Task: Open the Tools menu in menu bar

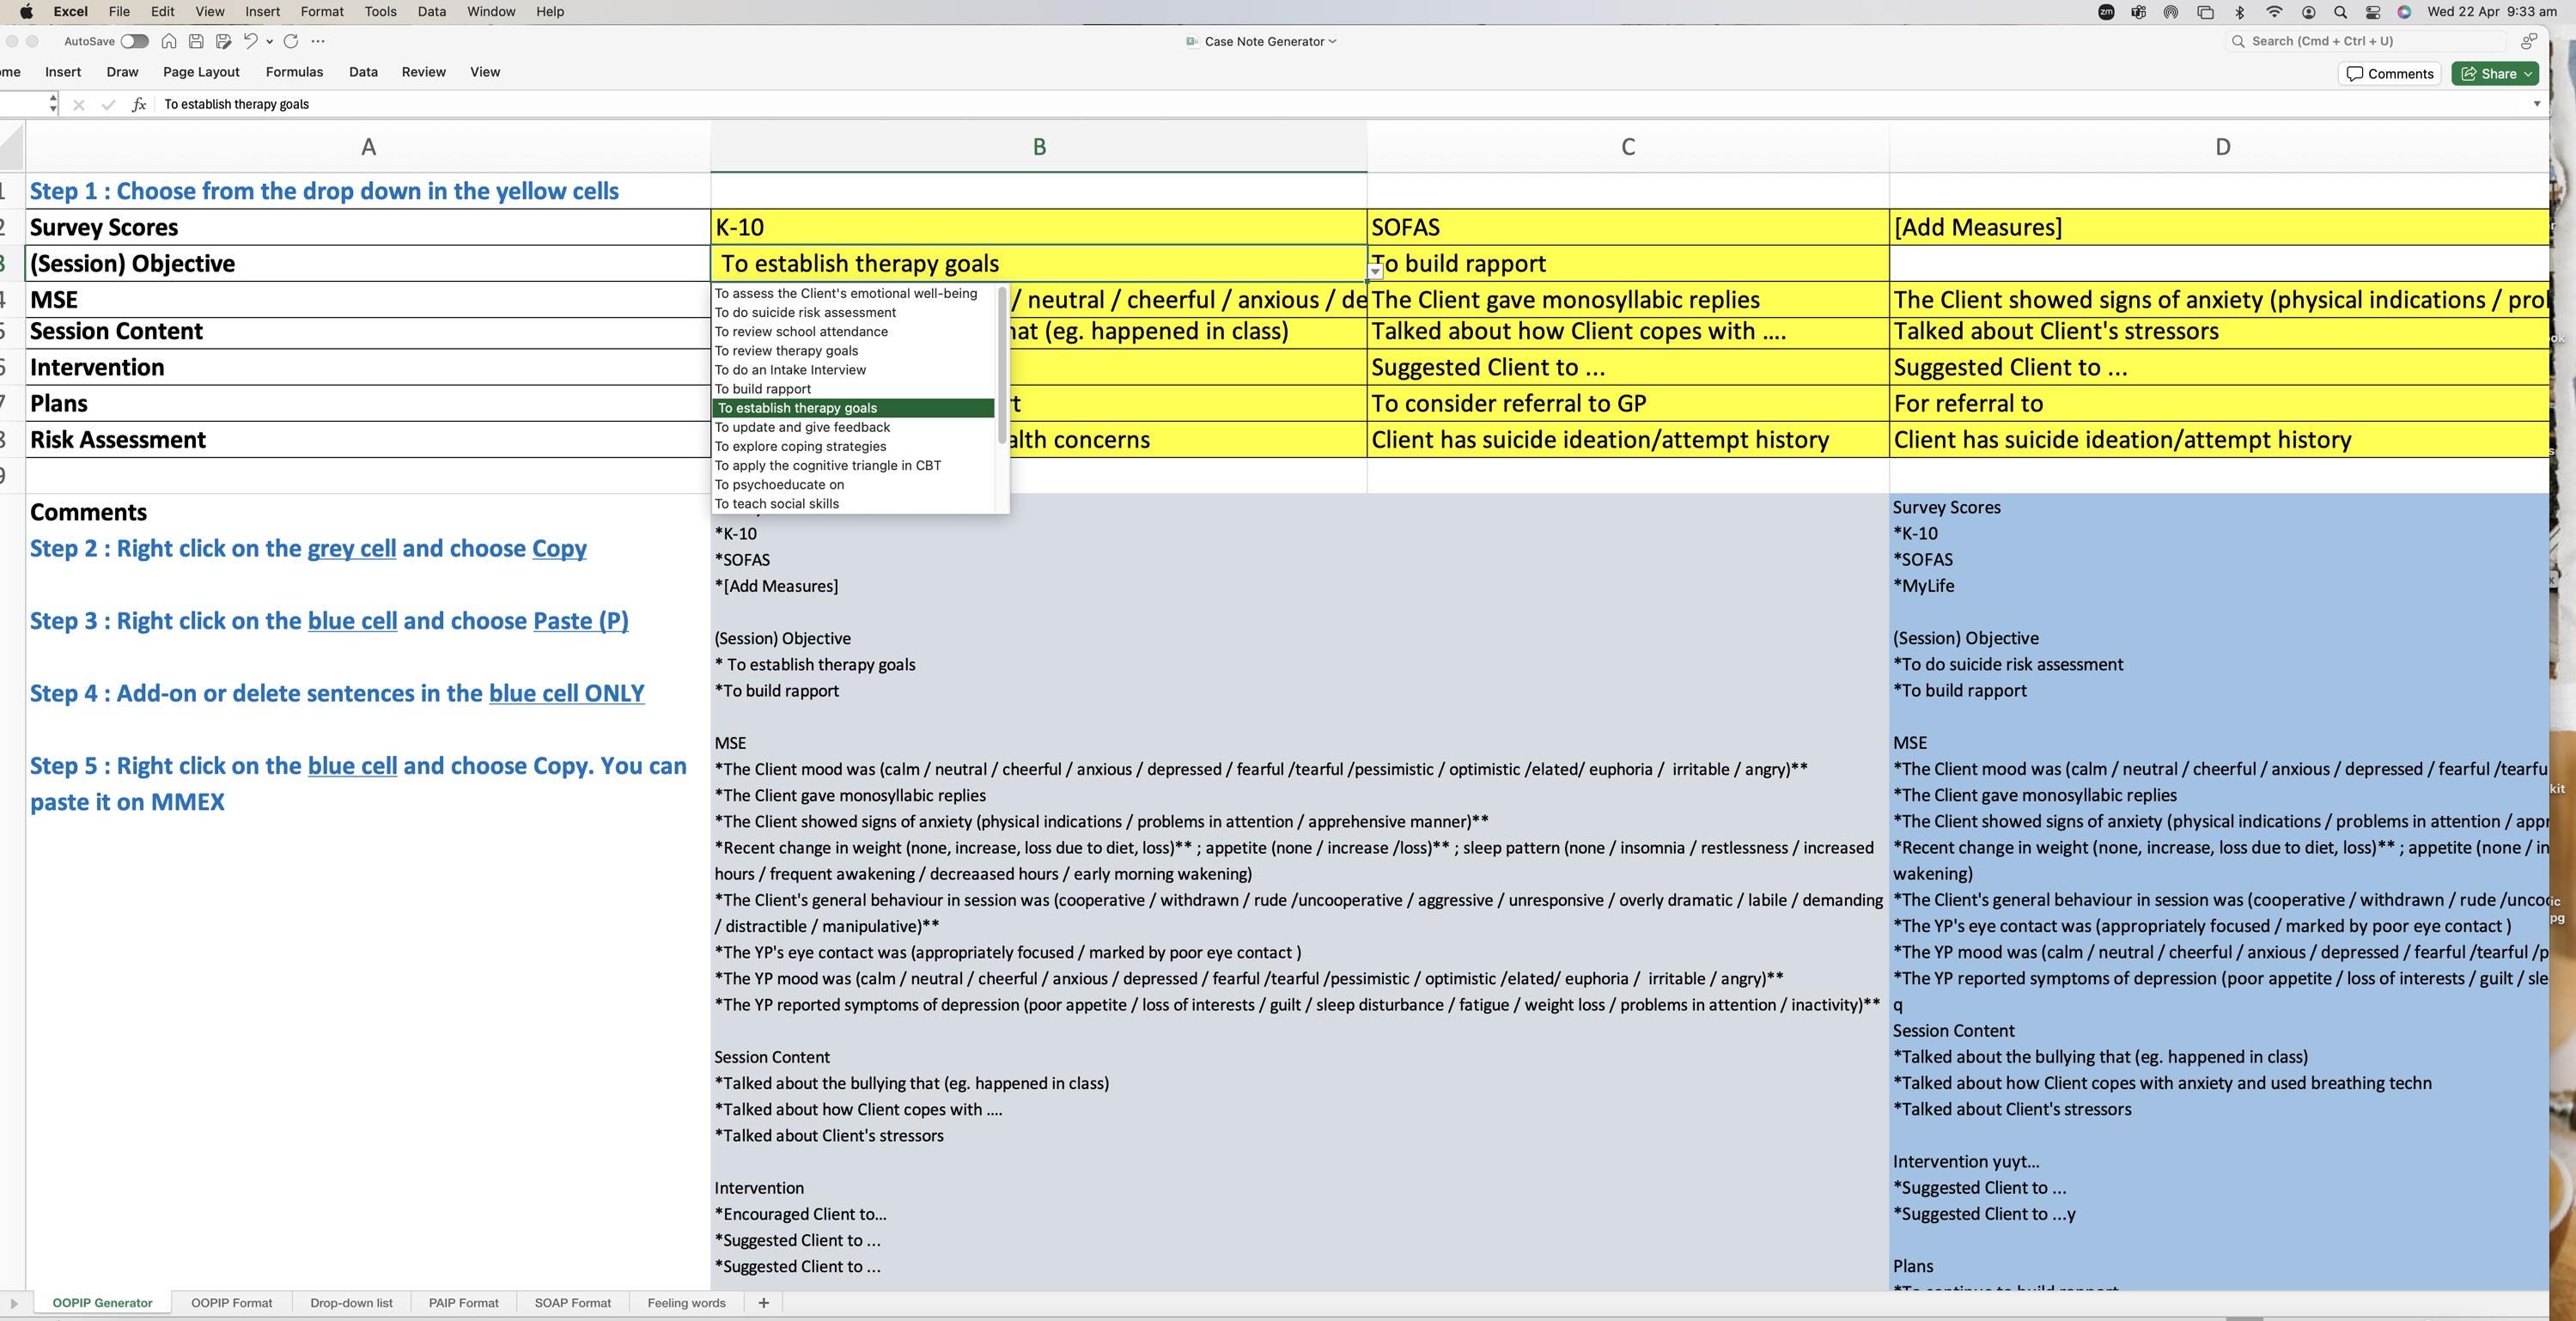Action: [x=380, y=12]
